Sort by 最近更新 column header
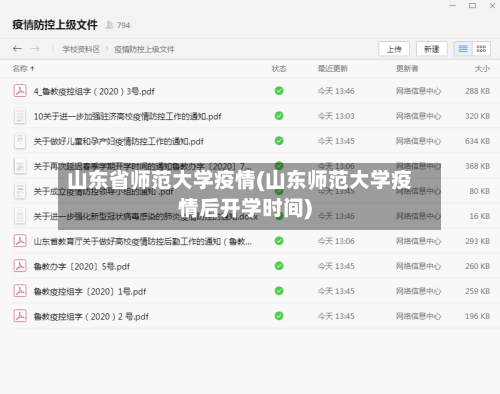Image resolution: width=500 pixels, height=394 pixels. [333, 69]
